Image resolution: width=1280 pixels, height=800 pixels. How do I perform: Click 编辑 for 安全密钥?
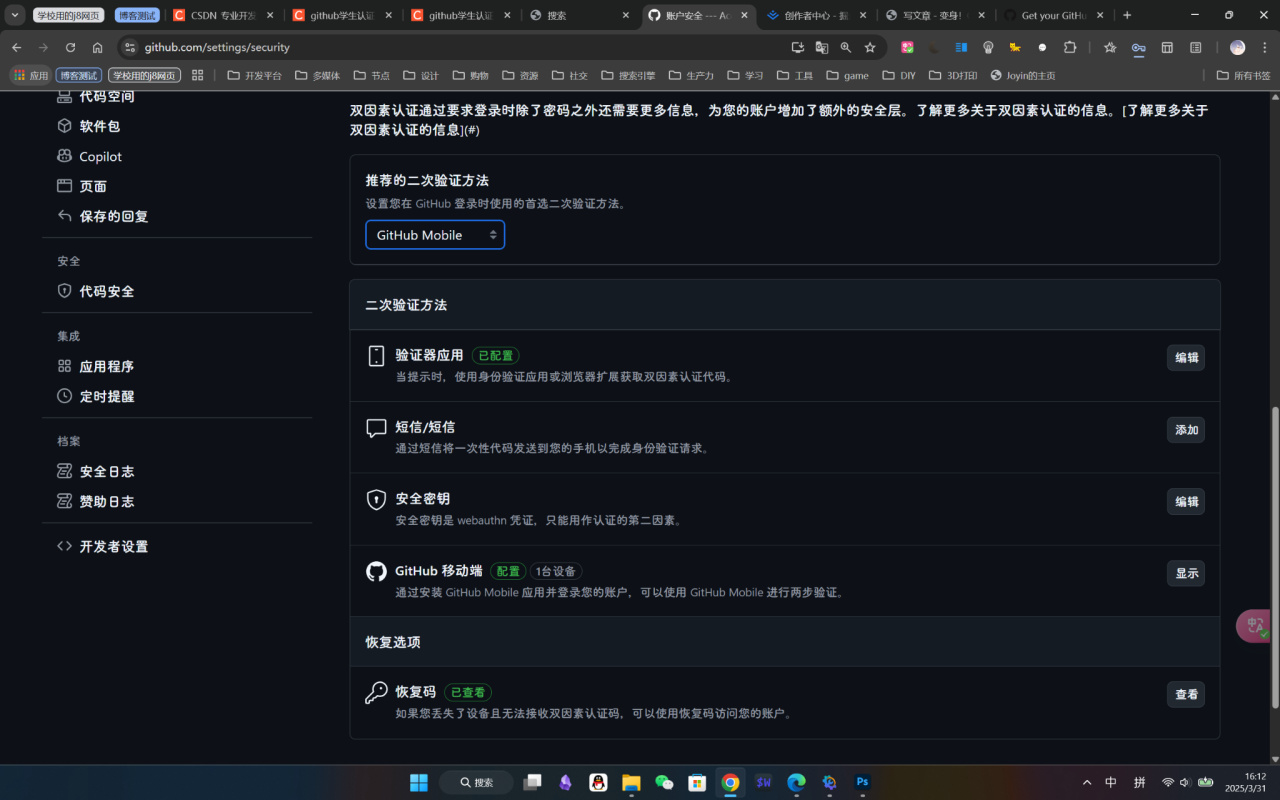click(x=1186, y=502)
